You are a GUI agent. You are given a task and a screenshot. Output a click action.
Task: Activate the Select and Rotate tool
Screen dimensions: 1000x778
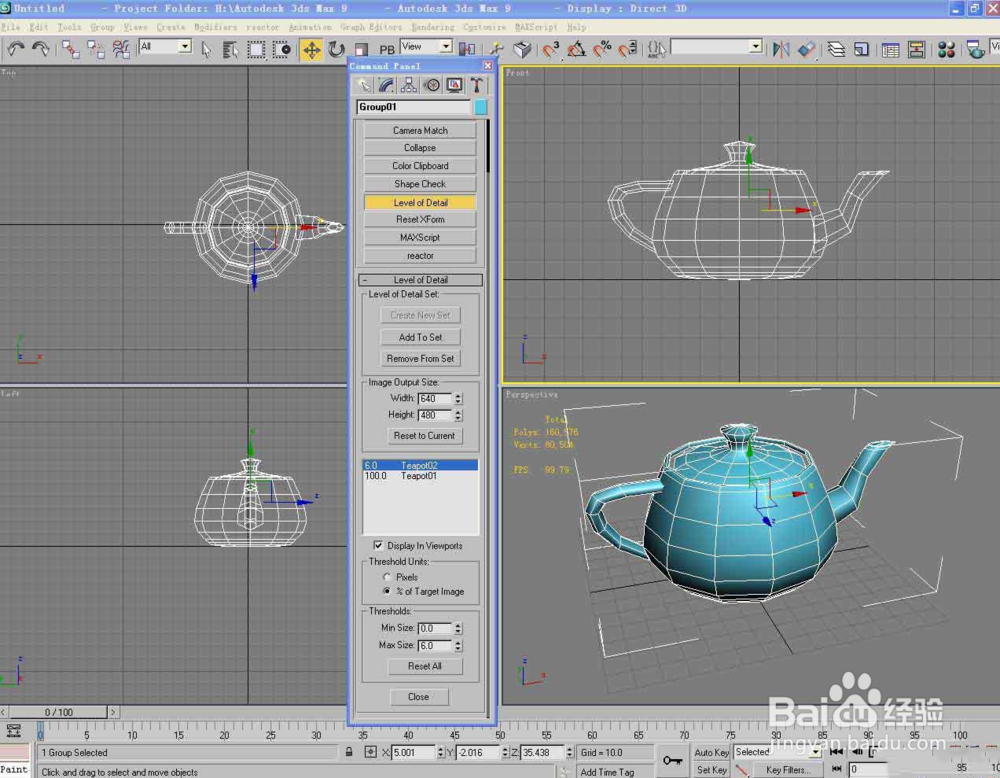click(x=336, y=49)
